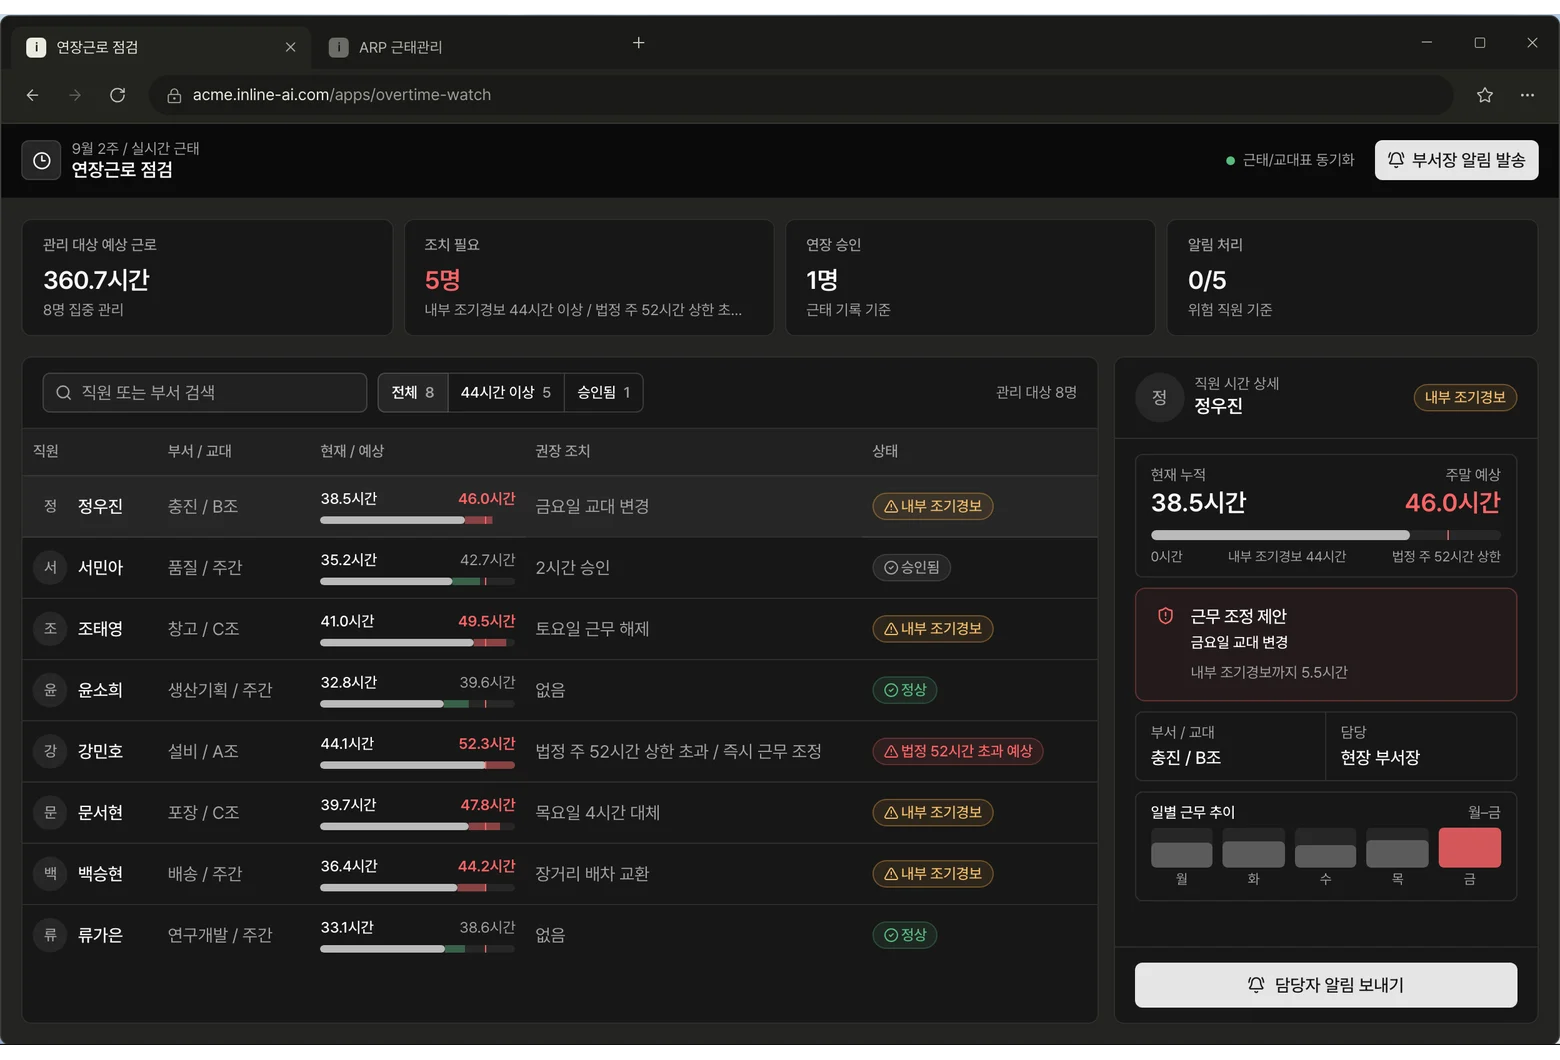Click the 내부 조기경보 badge in detail header
The image size is (1560, 1060).
pos(1465,397)
